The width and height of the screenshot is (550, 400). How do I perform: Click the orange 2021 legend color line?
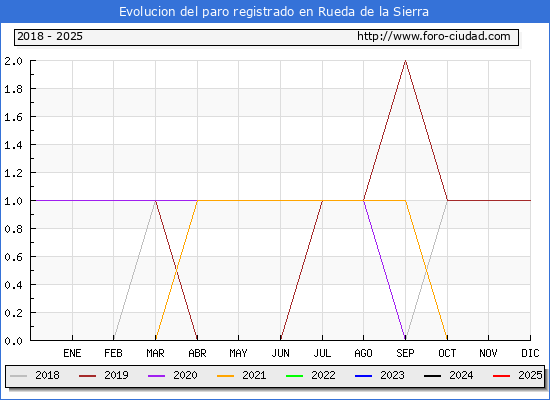226,376
